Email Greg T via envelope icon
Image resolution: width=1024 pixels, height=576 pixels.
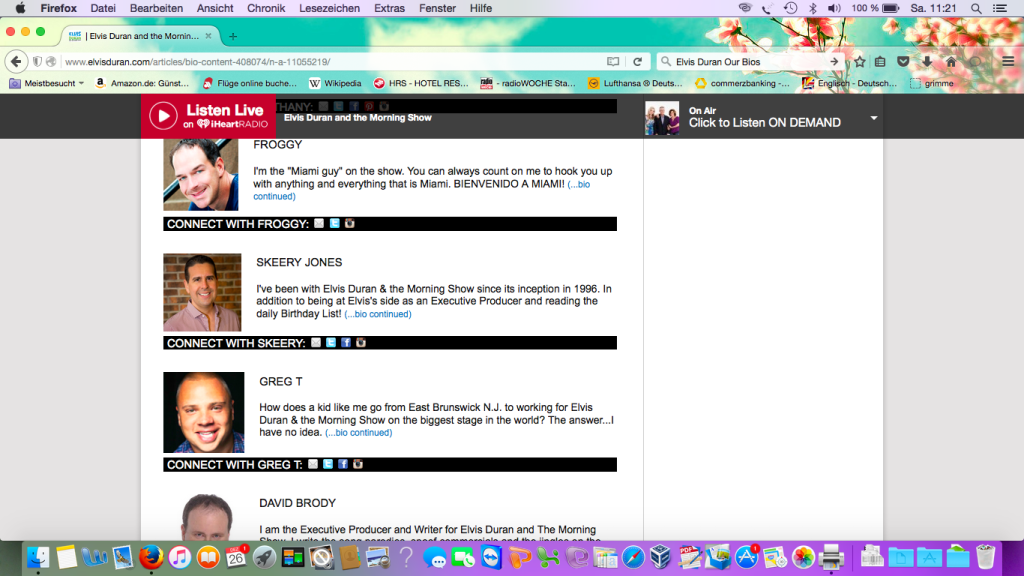(x=313, y=464)
